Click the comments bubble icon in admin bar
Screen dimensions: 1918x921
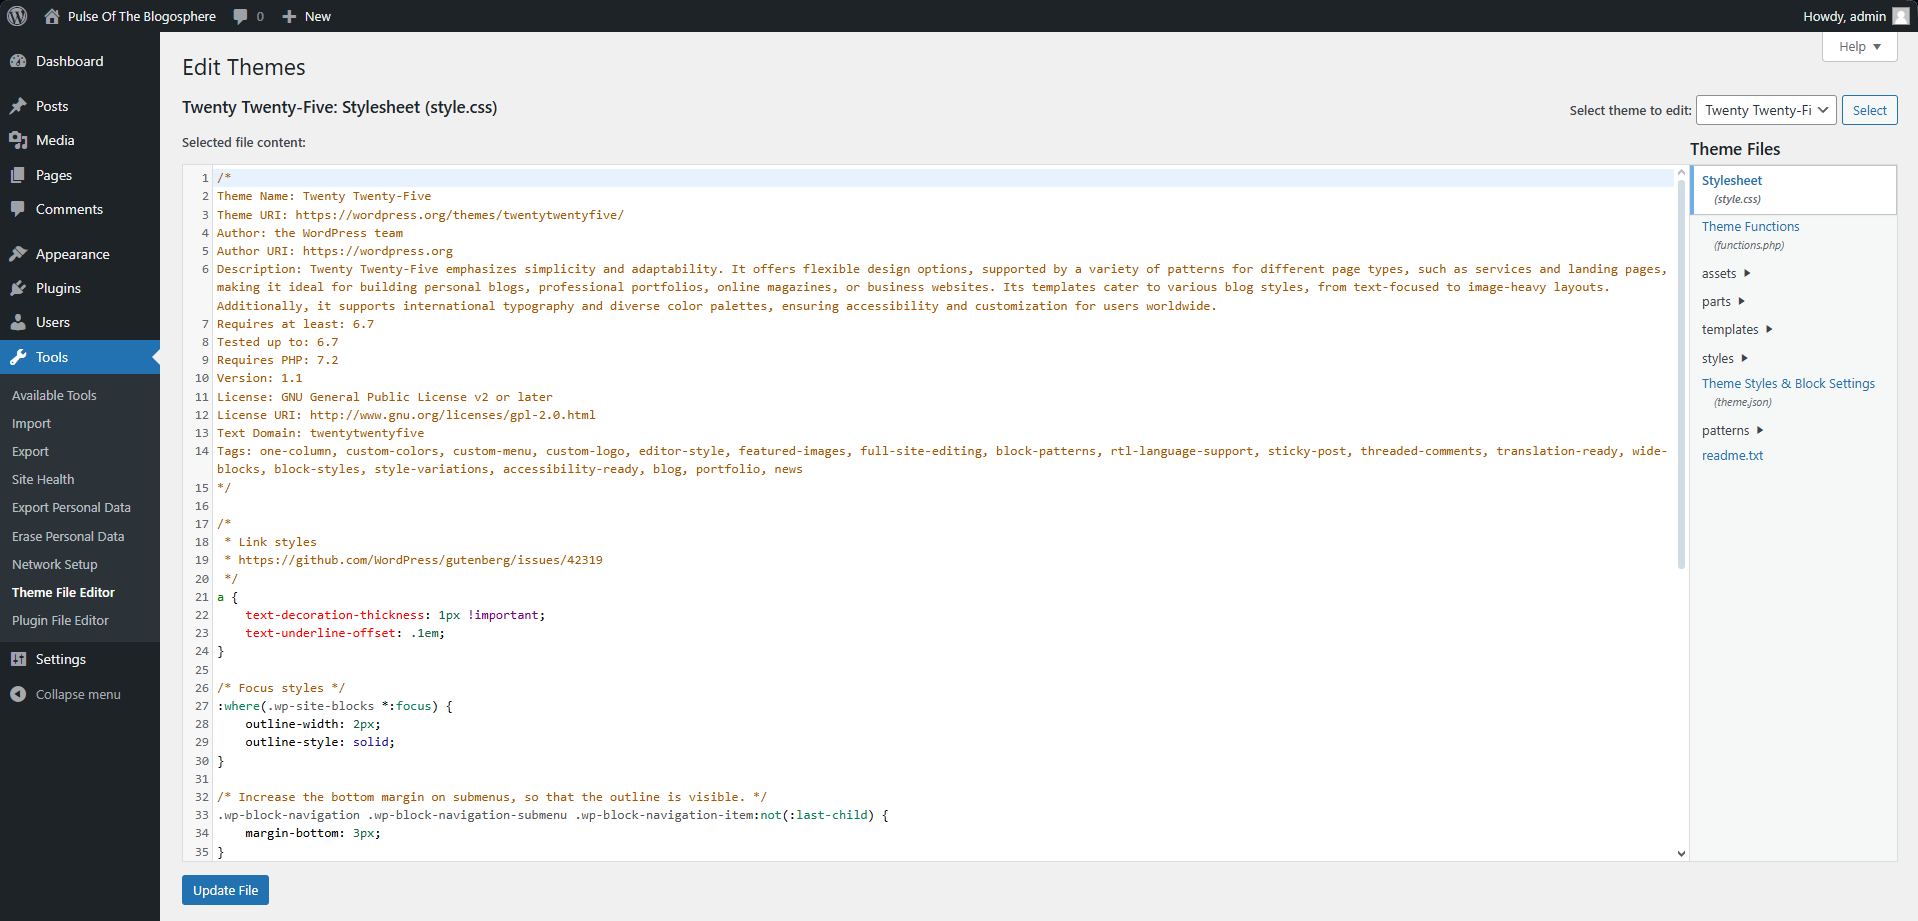pos(241,16)
